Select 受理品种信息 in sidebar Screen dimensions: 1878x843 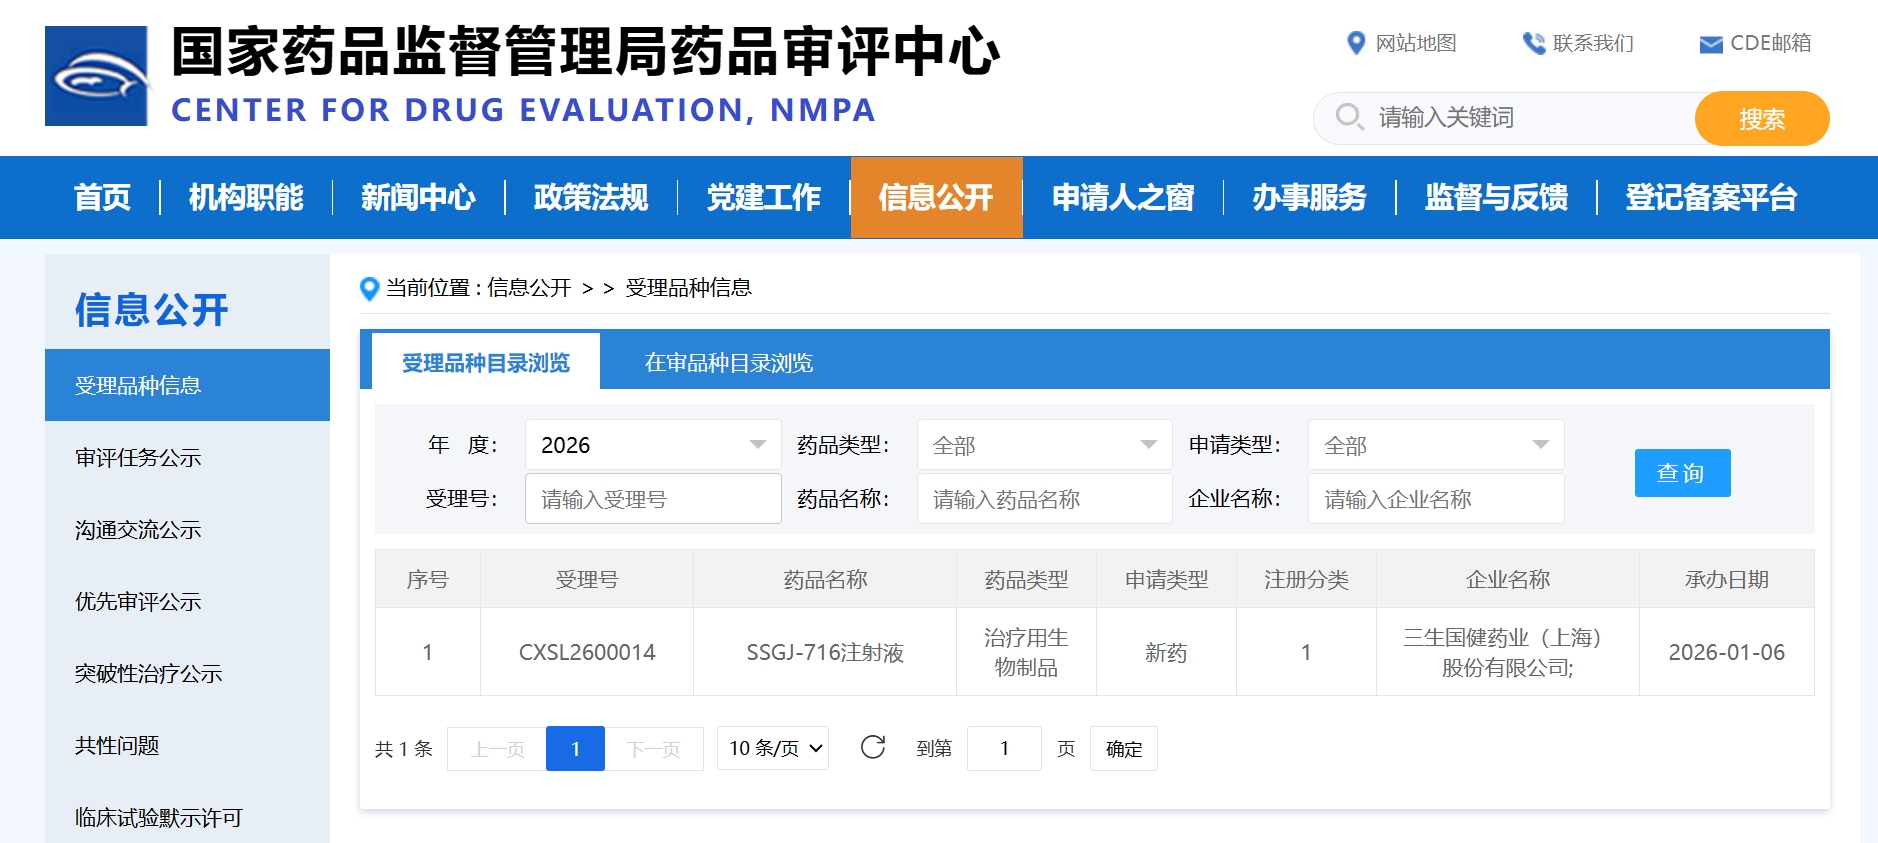click(x=187, y=385)
